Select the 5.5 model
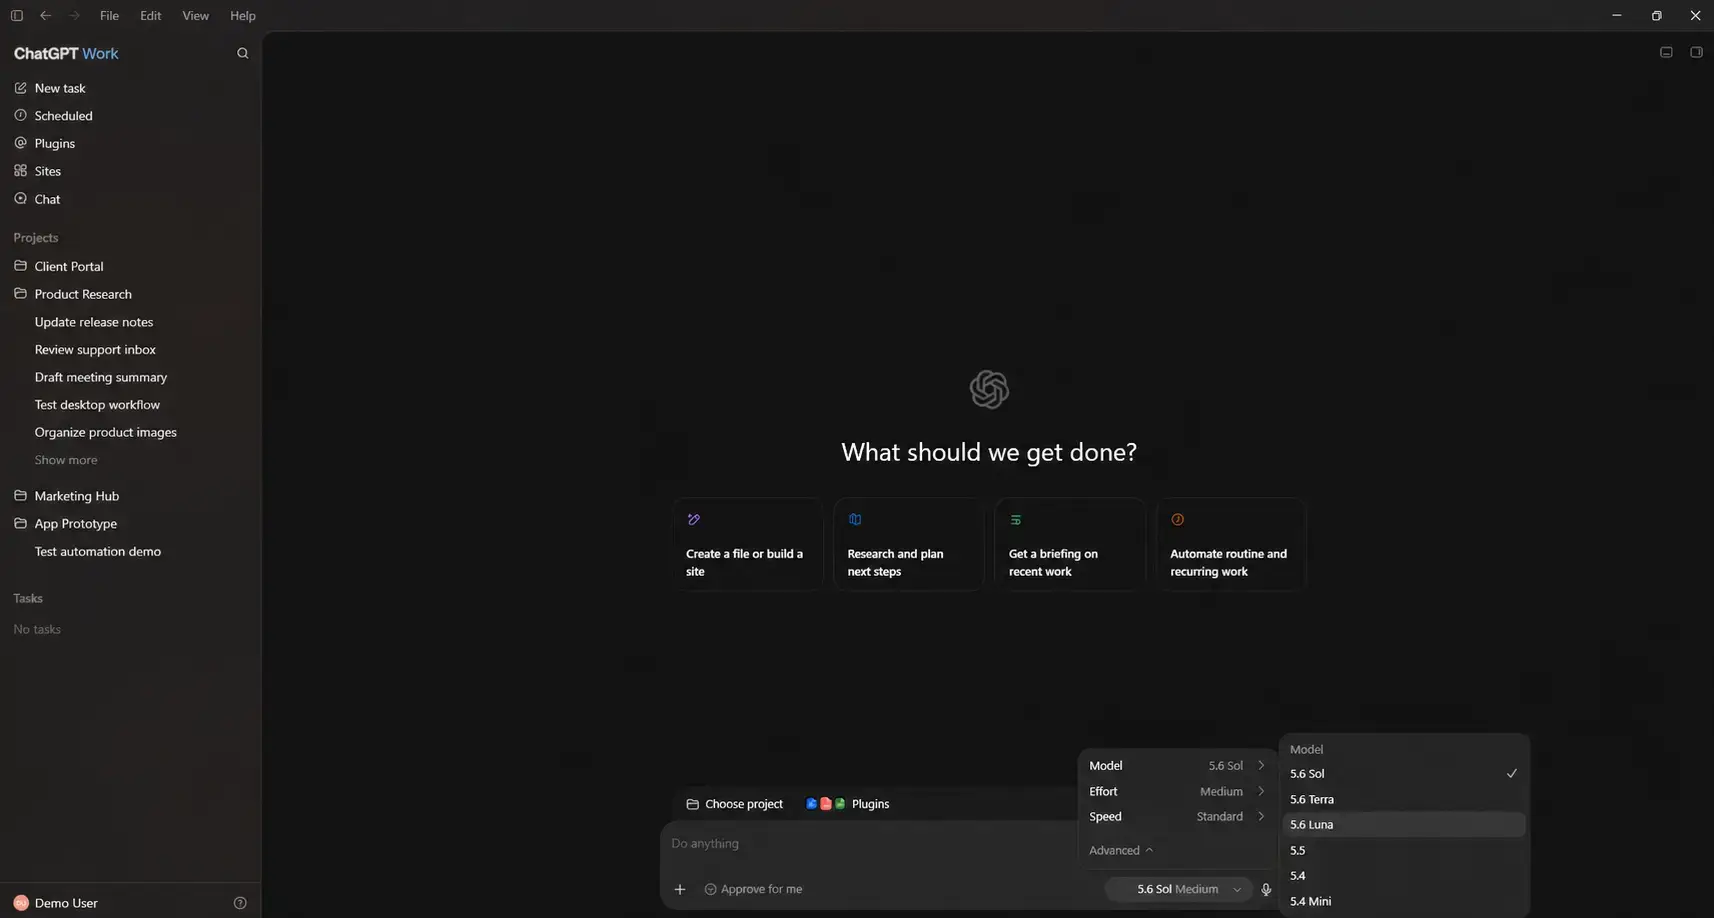1714x918 pixels. (x=1404, y=851)
